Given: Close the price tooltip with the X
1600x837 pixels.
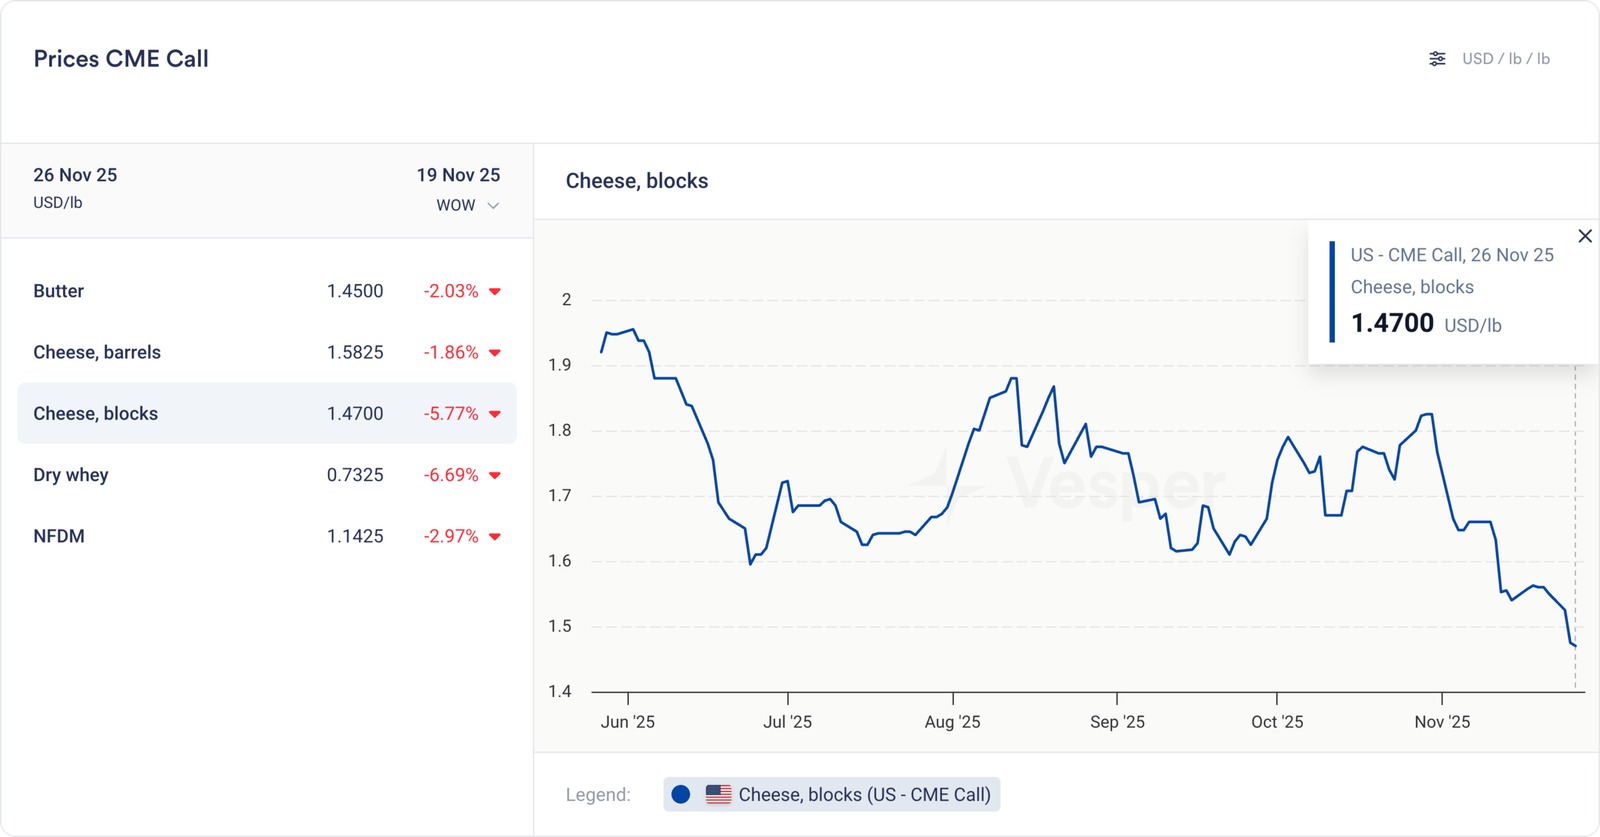Looking at the screenshot, I should (1585, 236).
